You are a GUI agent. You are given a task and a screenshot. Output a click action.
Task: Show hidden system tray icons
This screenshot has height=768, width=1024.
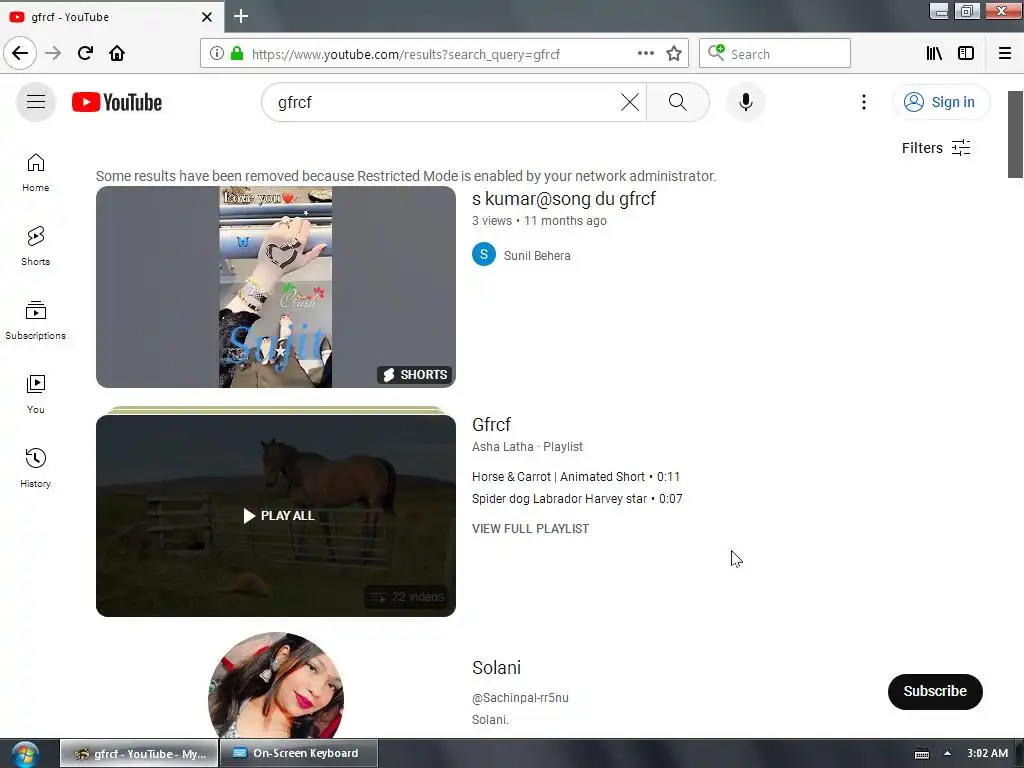pos(947,753)
